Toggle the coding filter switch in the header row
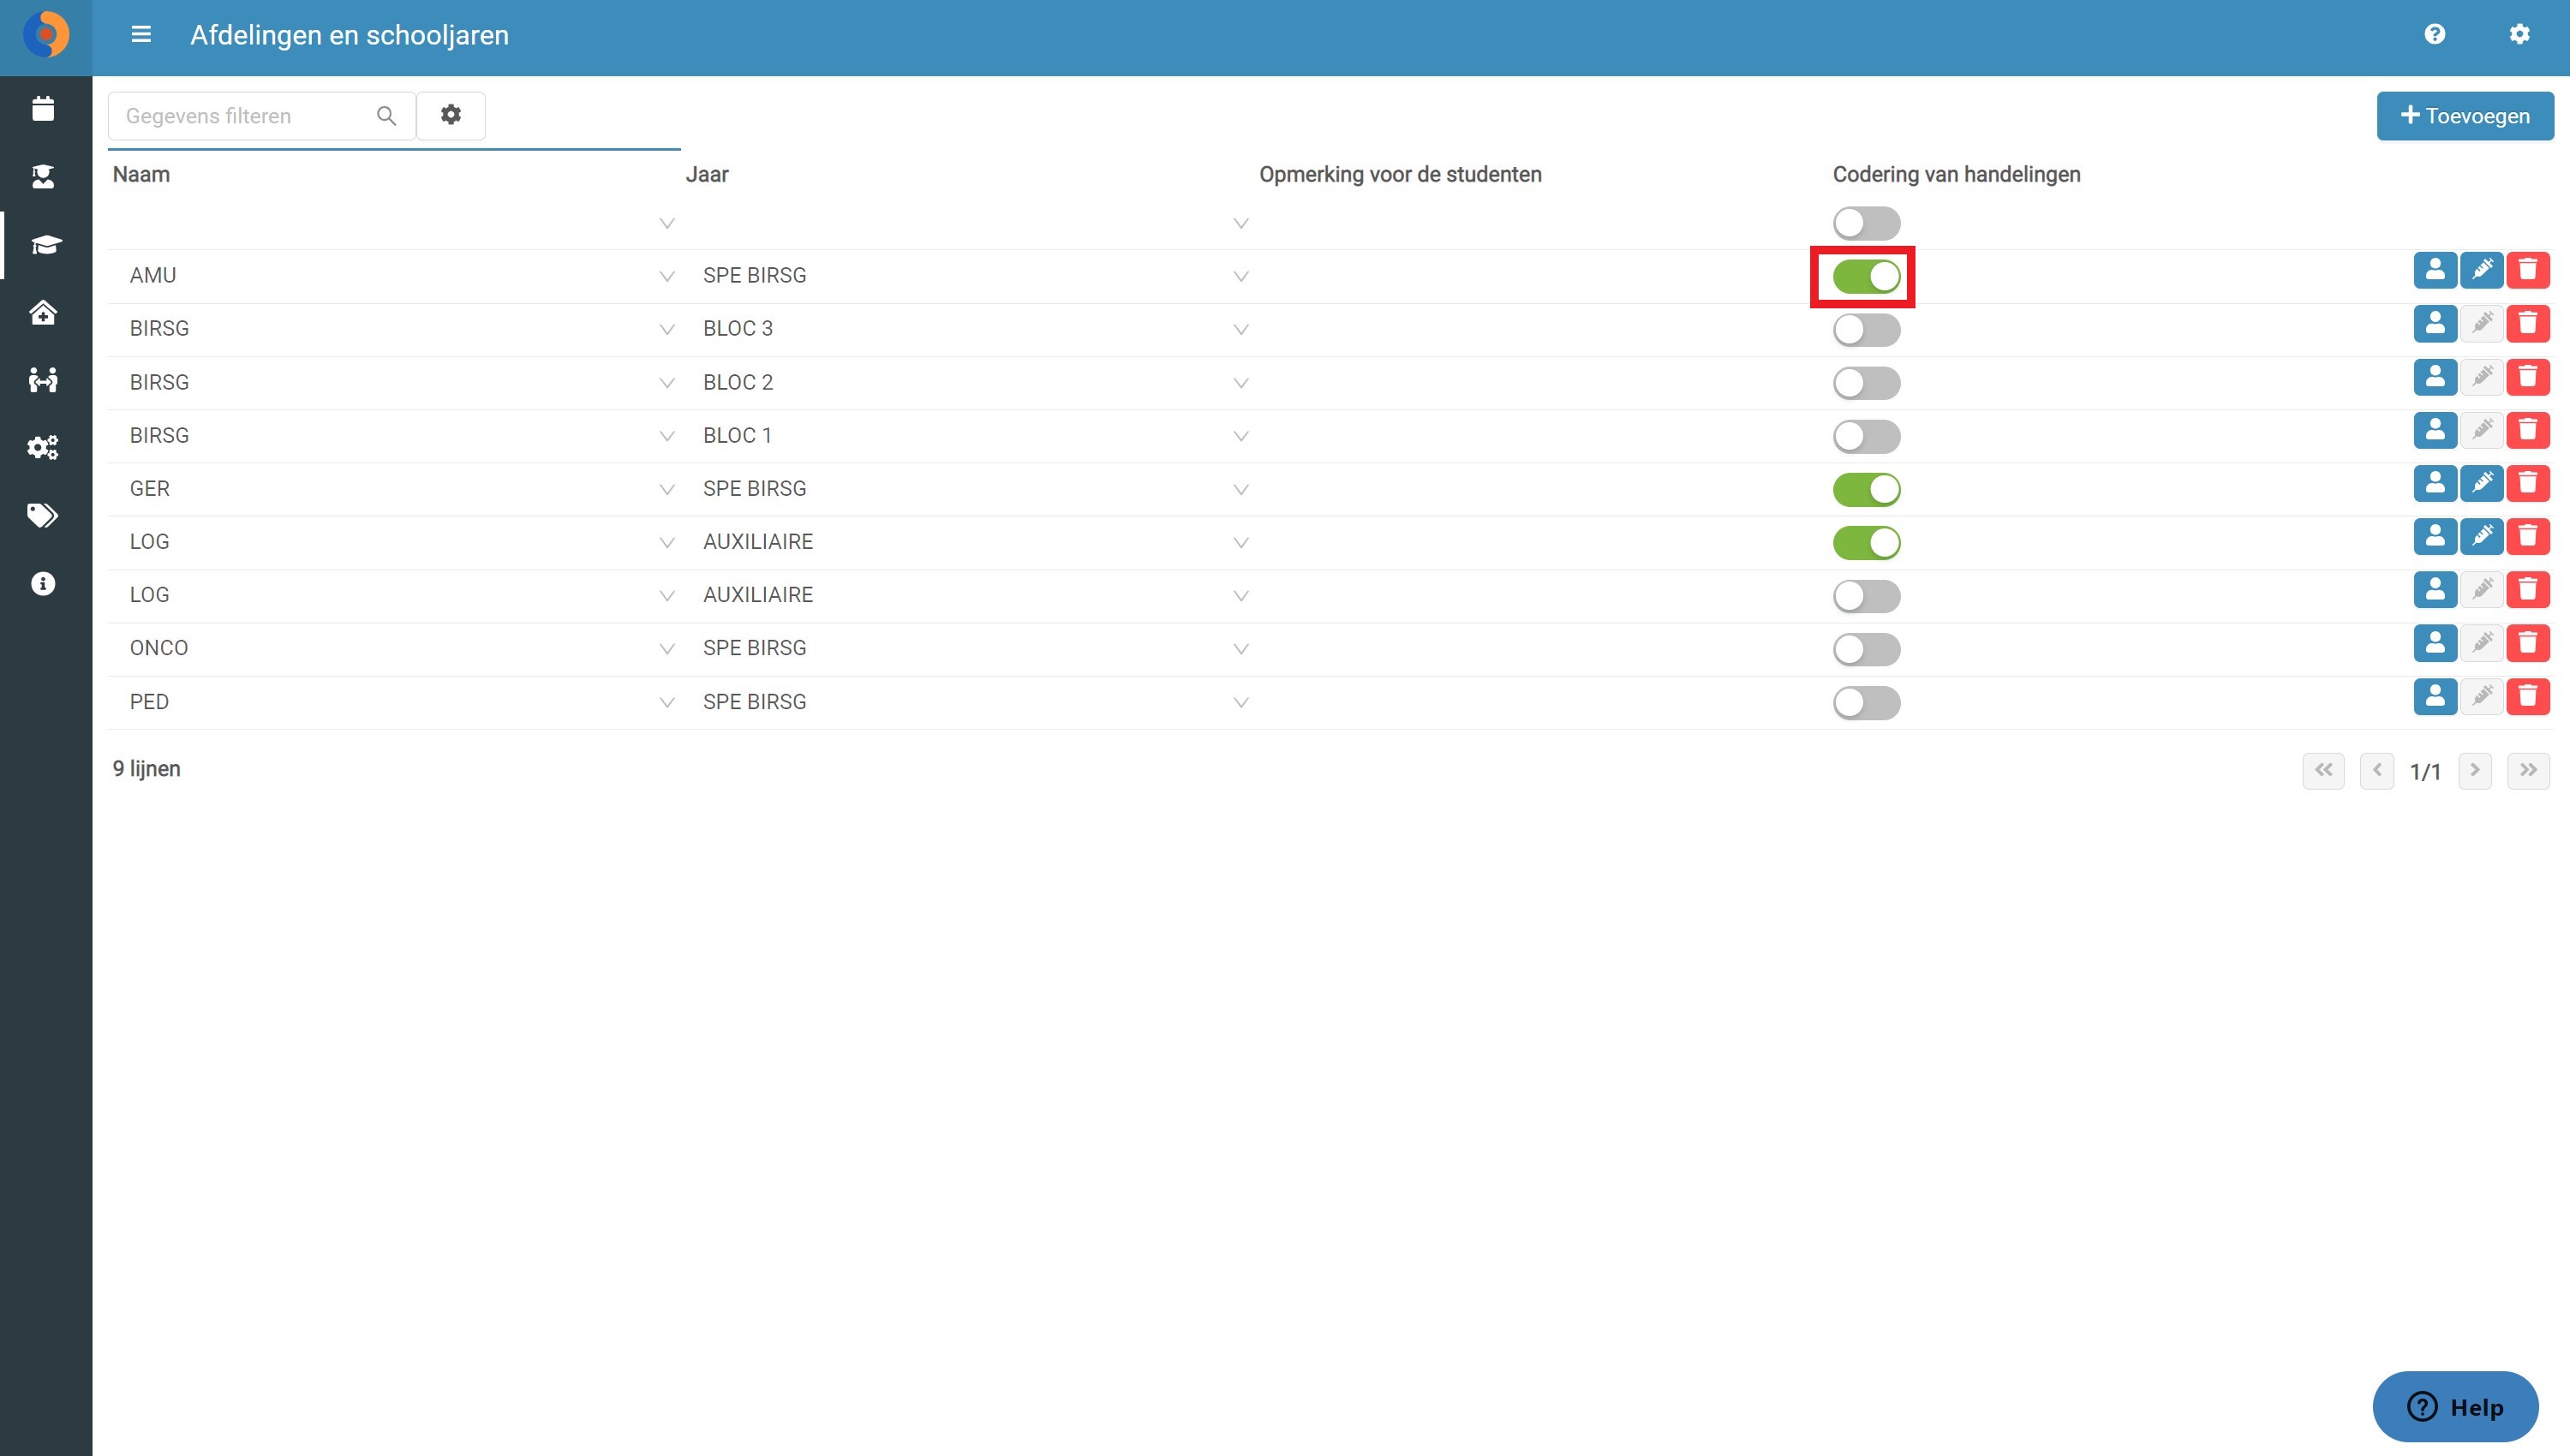 tap(1866, 223)
